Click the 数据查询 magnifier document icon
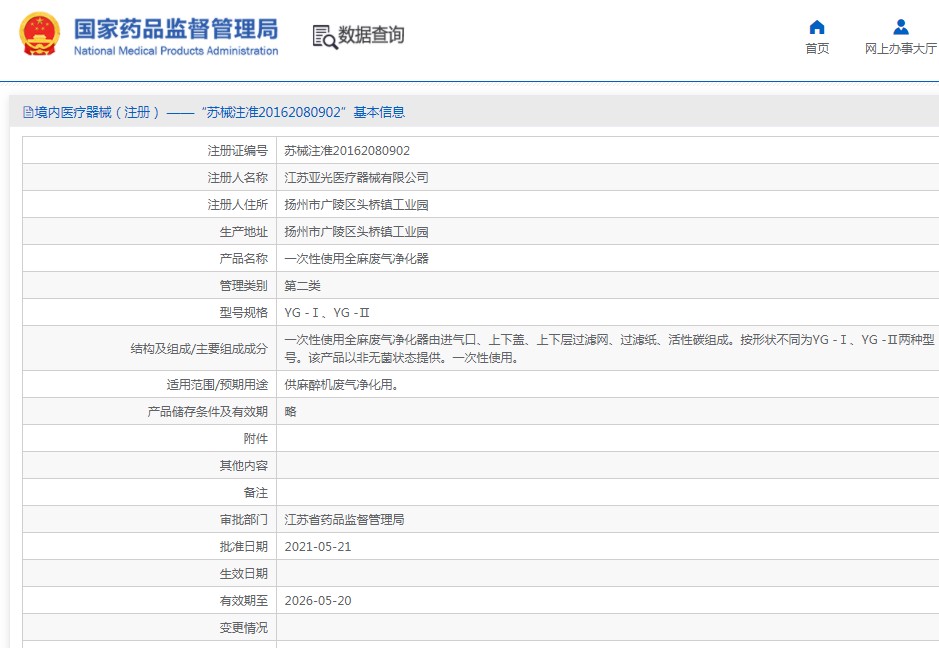Image resolution: width=939 pixels, height=648 pixels. point(325,37)
